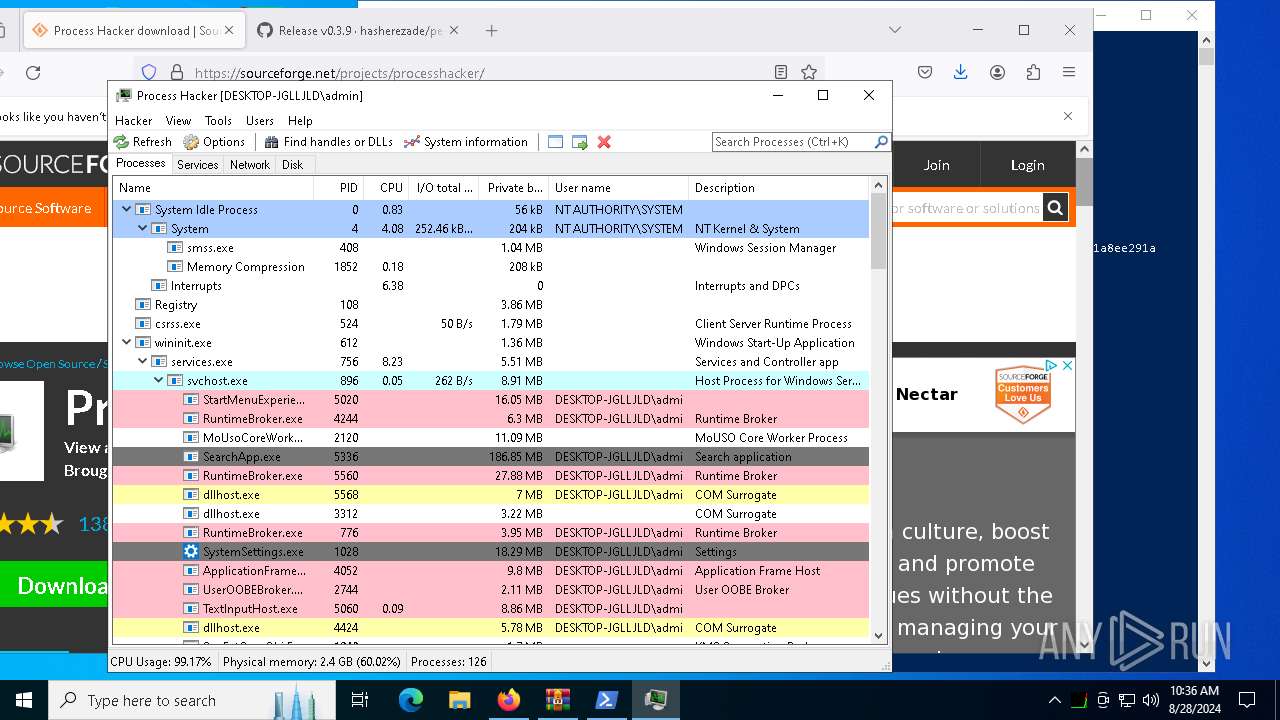The height and width of the screenshot is (720, 1280).
Task: Select the Memory Compression process
Action: point(491,266)
